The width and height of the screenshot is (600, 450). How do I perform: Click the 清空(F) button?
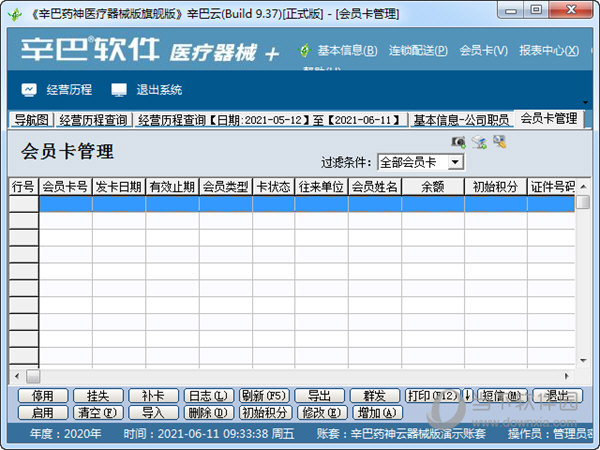point(98,412)
